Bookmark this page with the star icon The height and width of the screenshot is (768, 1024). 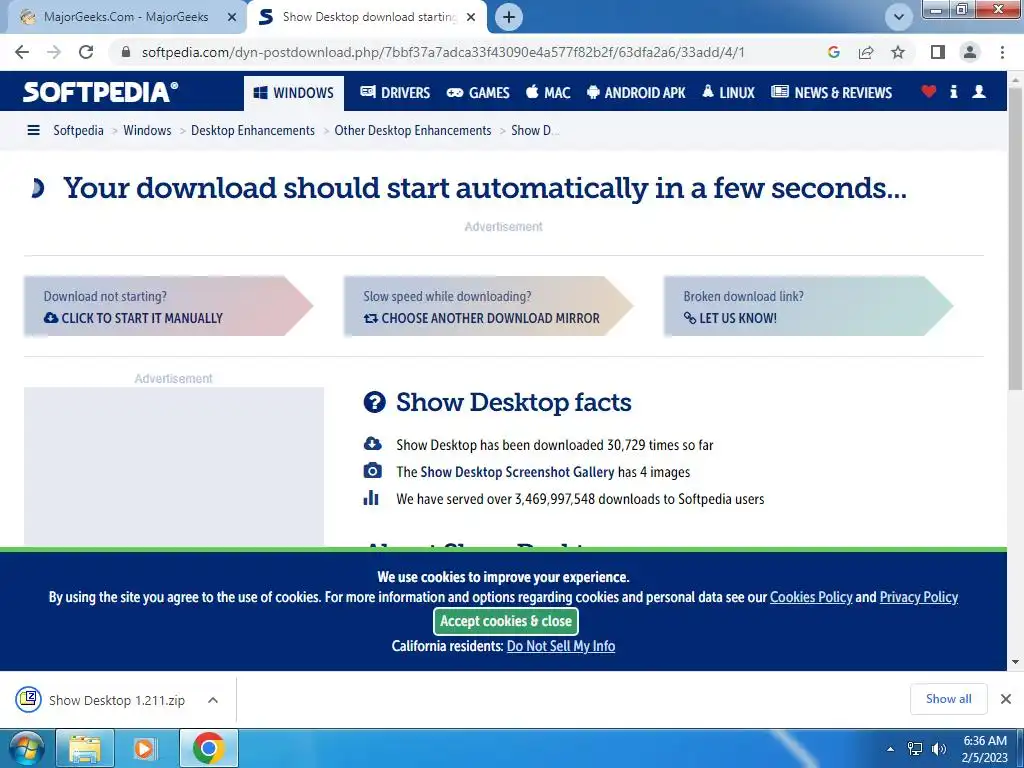[x=898, y=52]
